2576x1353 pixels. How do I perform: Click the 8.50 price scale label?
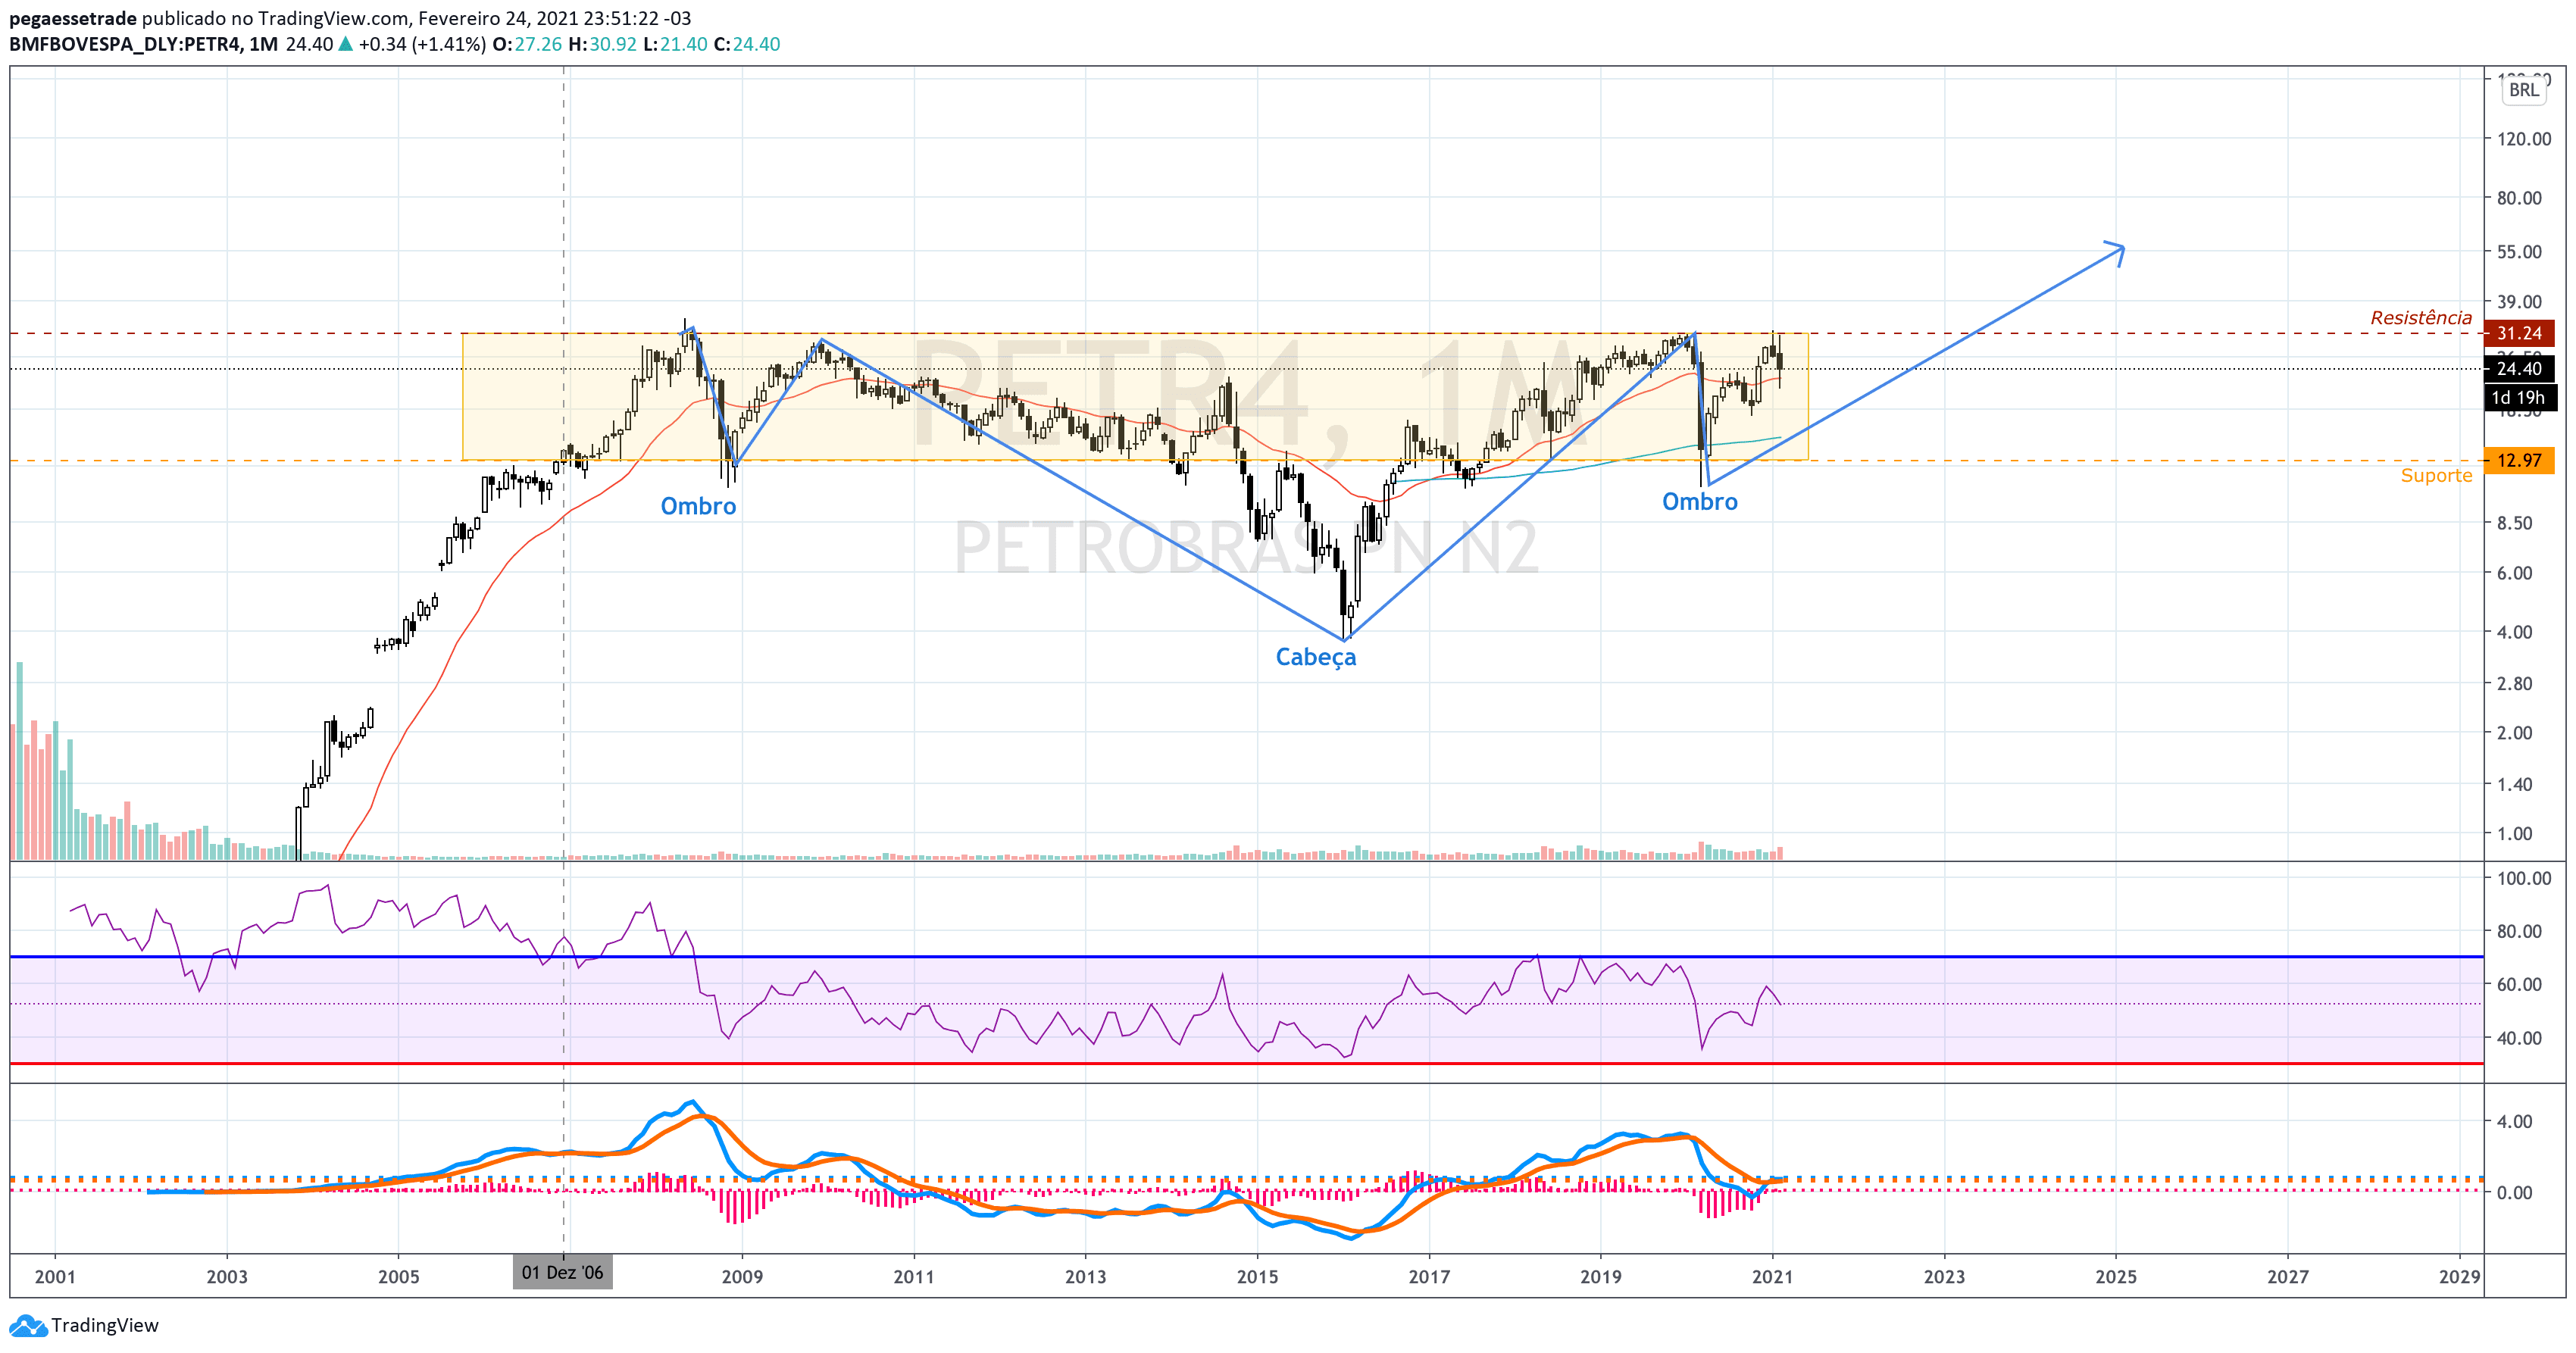[2514, 523]
